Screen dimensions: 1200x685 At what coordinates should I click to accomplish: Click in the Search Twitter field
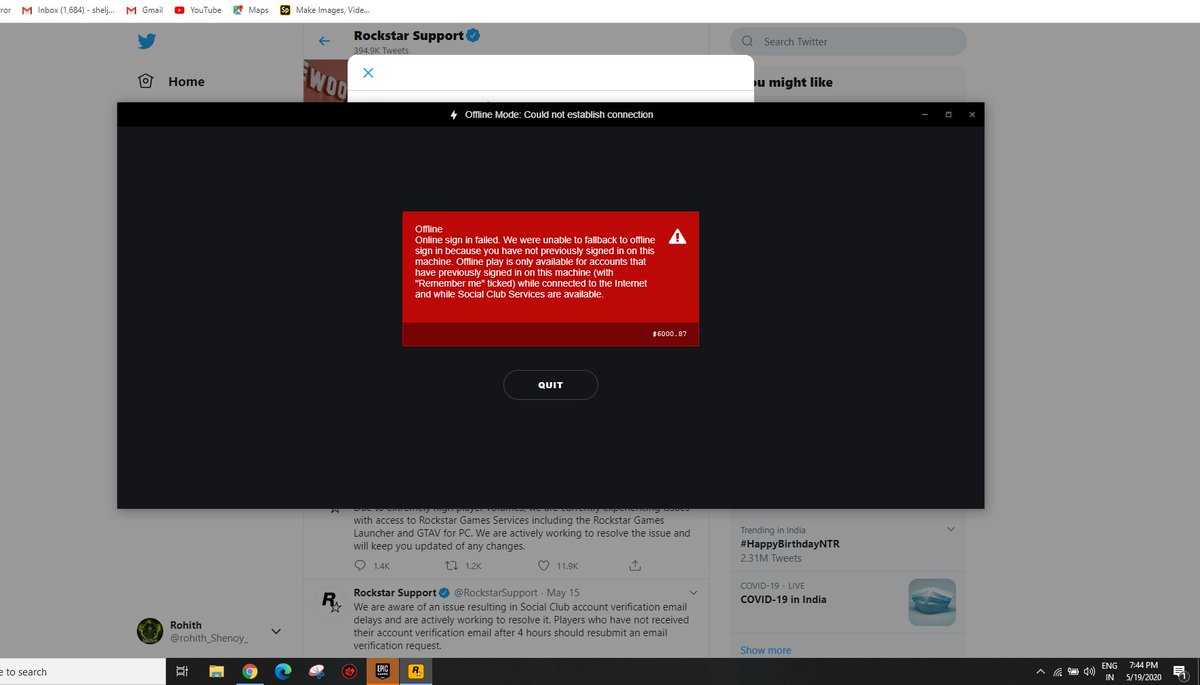[x=848, y=41]
